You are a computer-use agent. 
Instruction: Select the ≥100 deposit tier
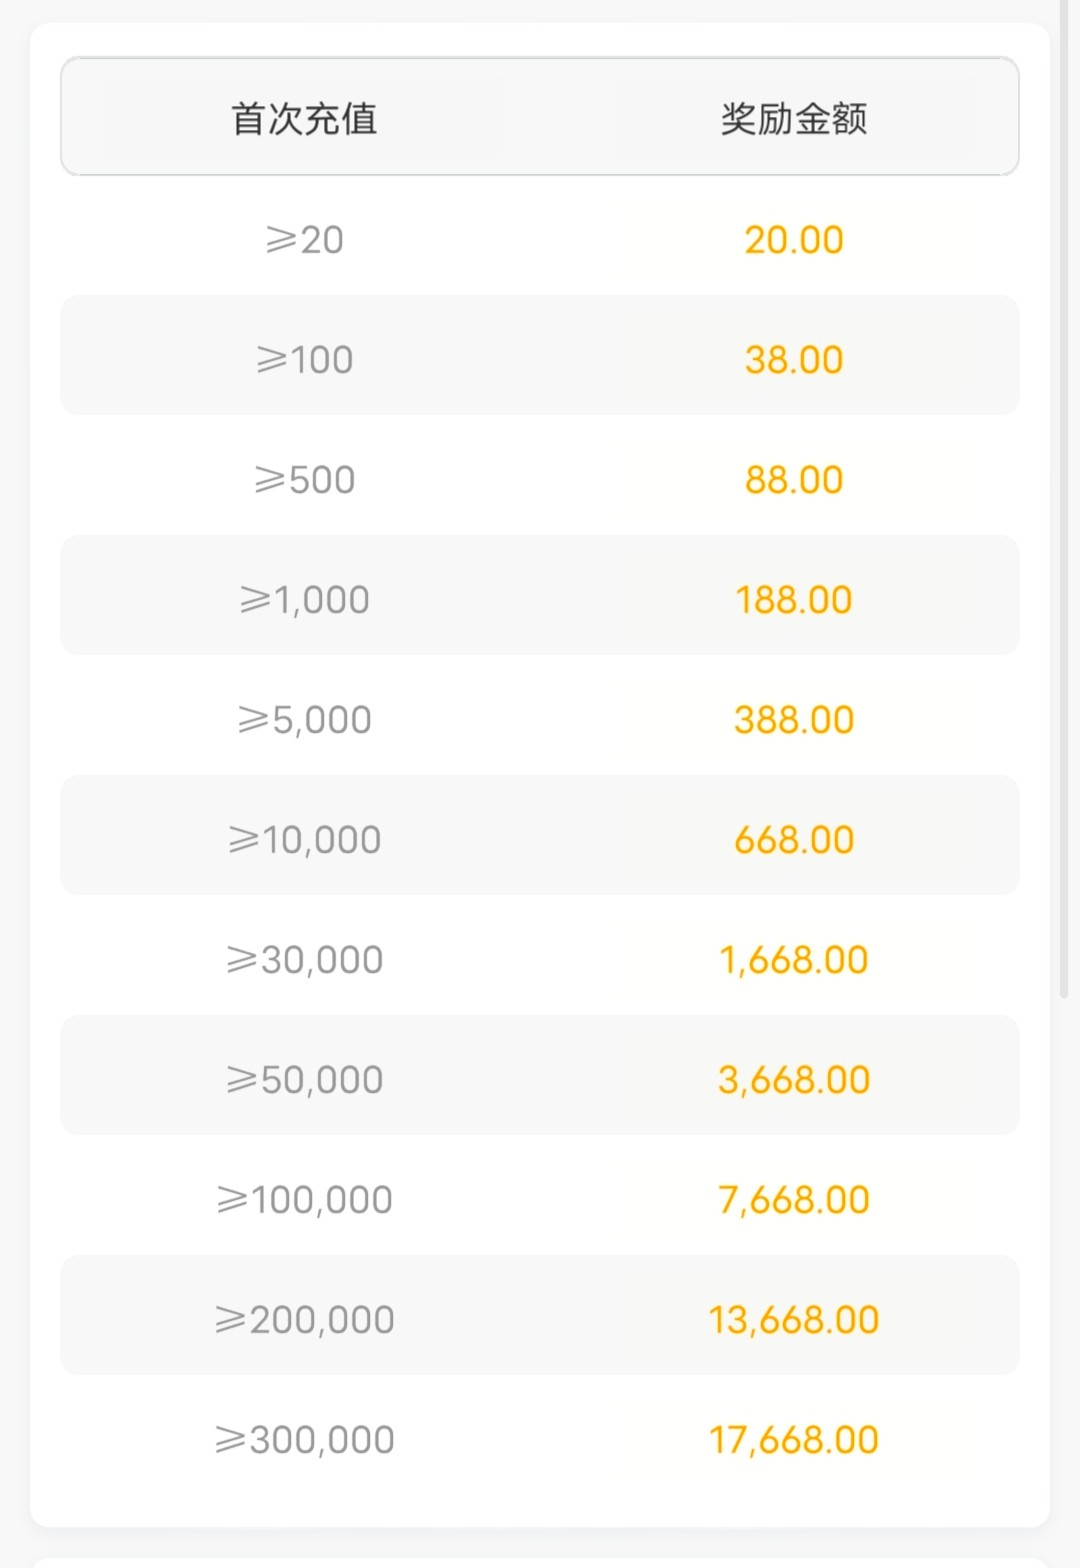304,360
